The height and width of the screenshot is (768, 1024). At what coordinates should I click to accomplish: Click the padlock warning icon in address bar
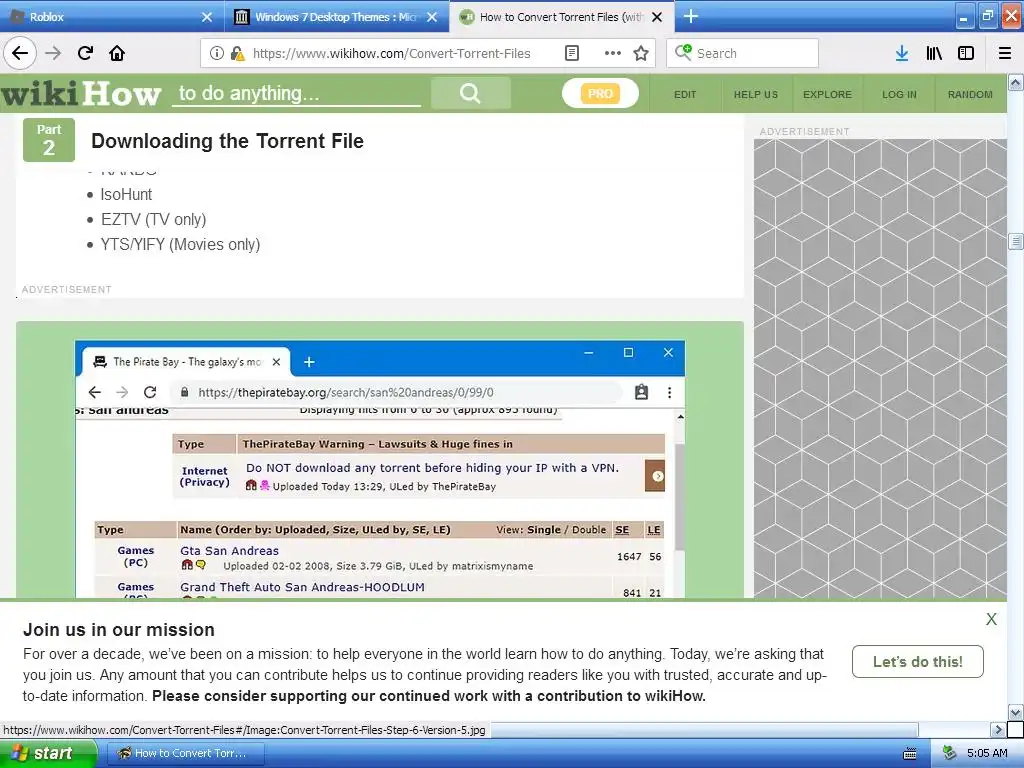coord(238,53)
